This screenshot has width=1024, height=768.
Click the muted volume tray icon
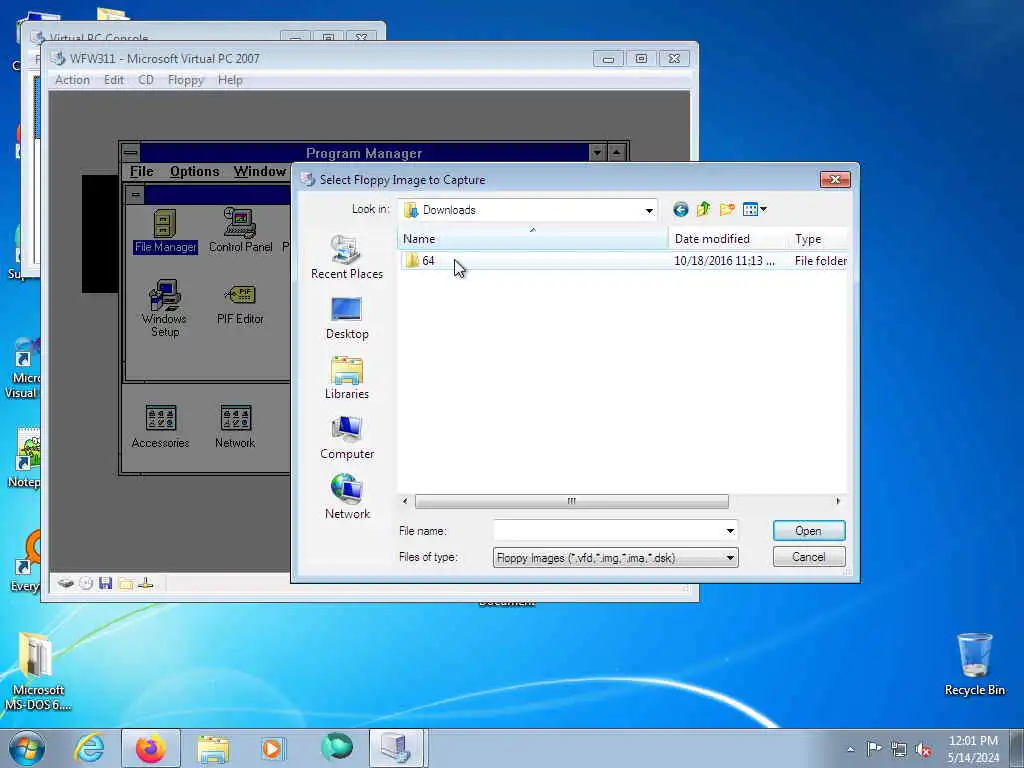923,749
